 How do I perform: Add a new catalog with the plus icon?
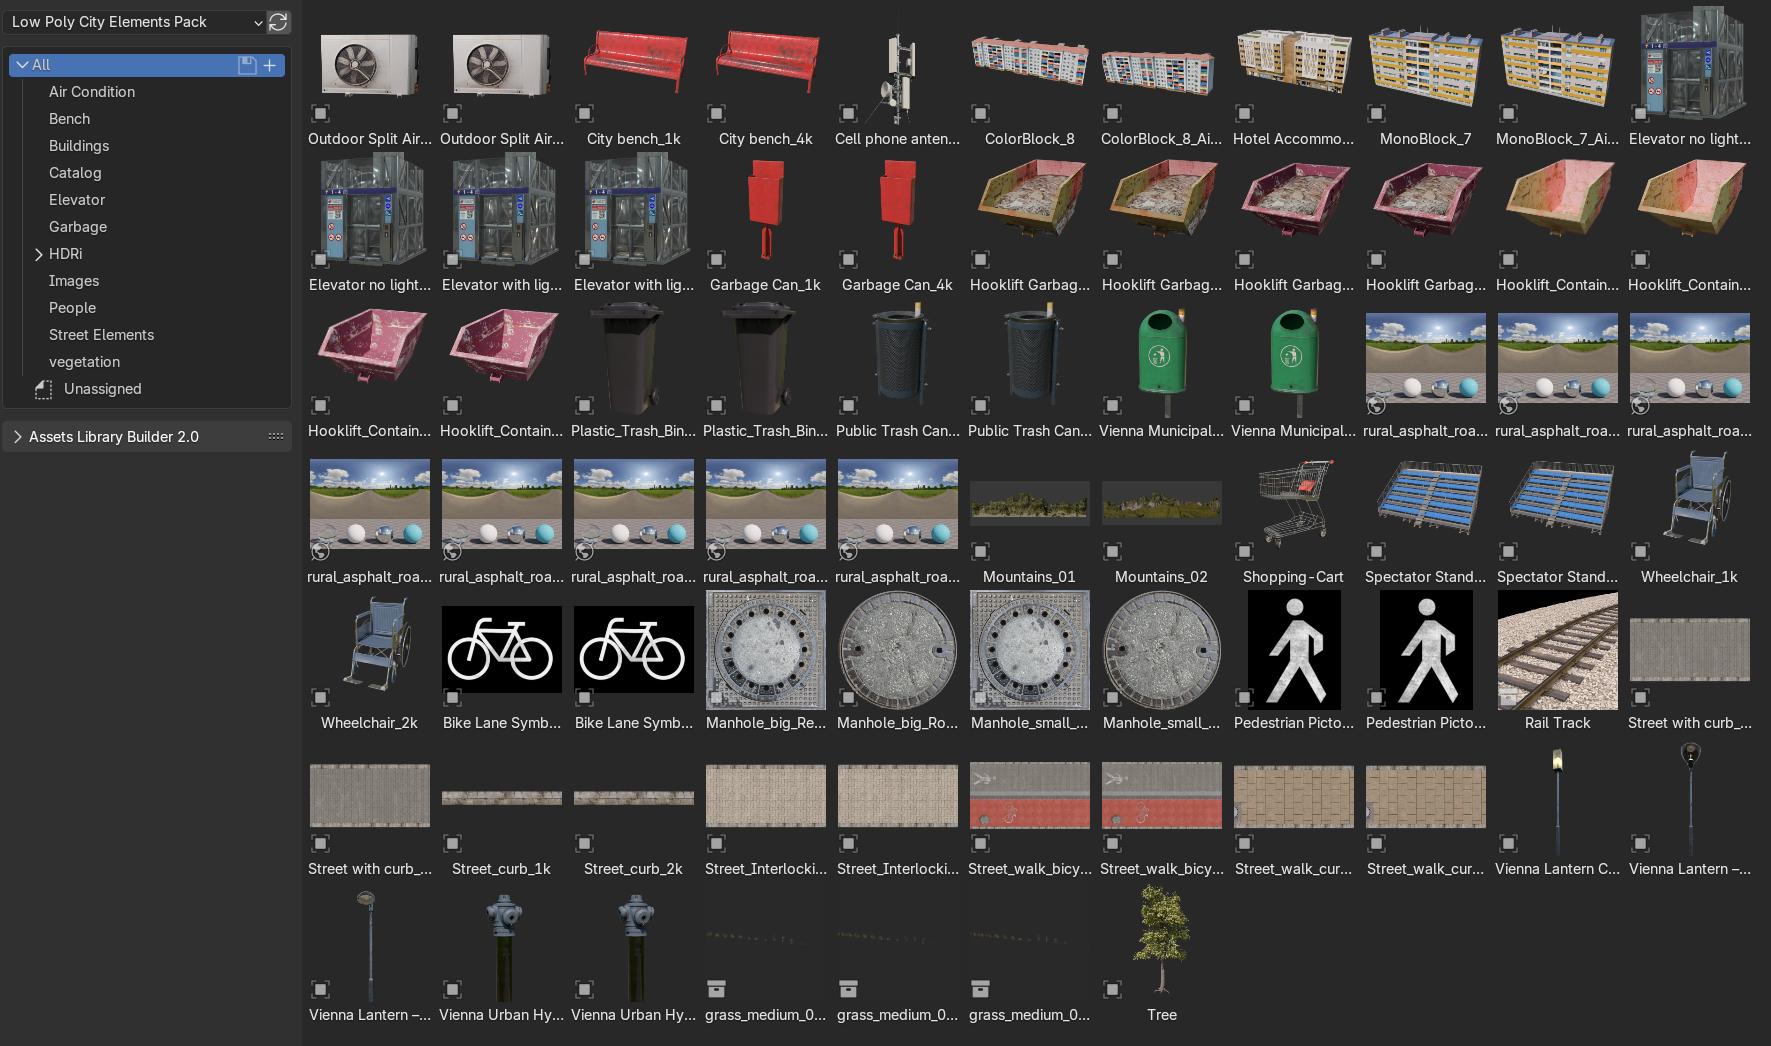click(270, 65)
